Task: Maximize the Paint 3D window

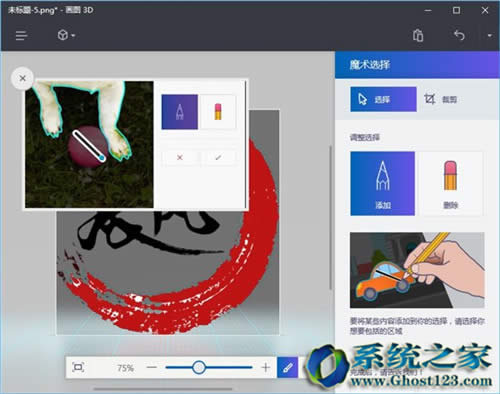Action: click(456, 10)
